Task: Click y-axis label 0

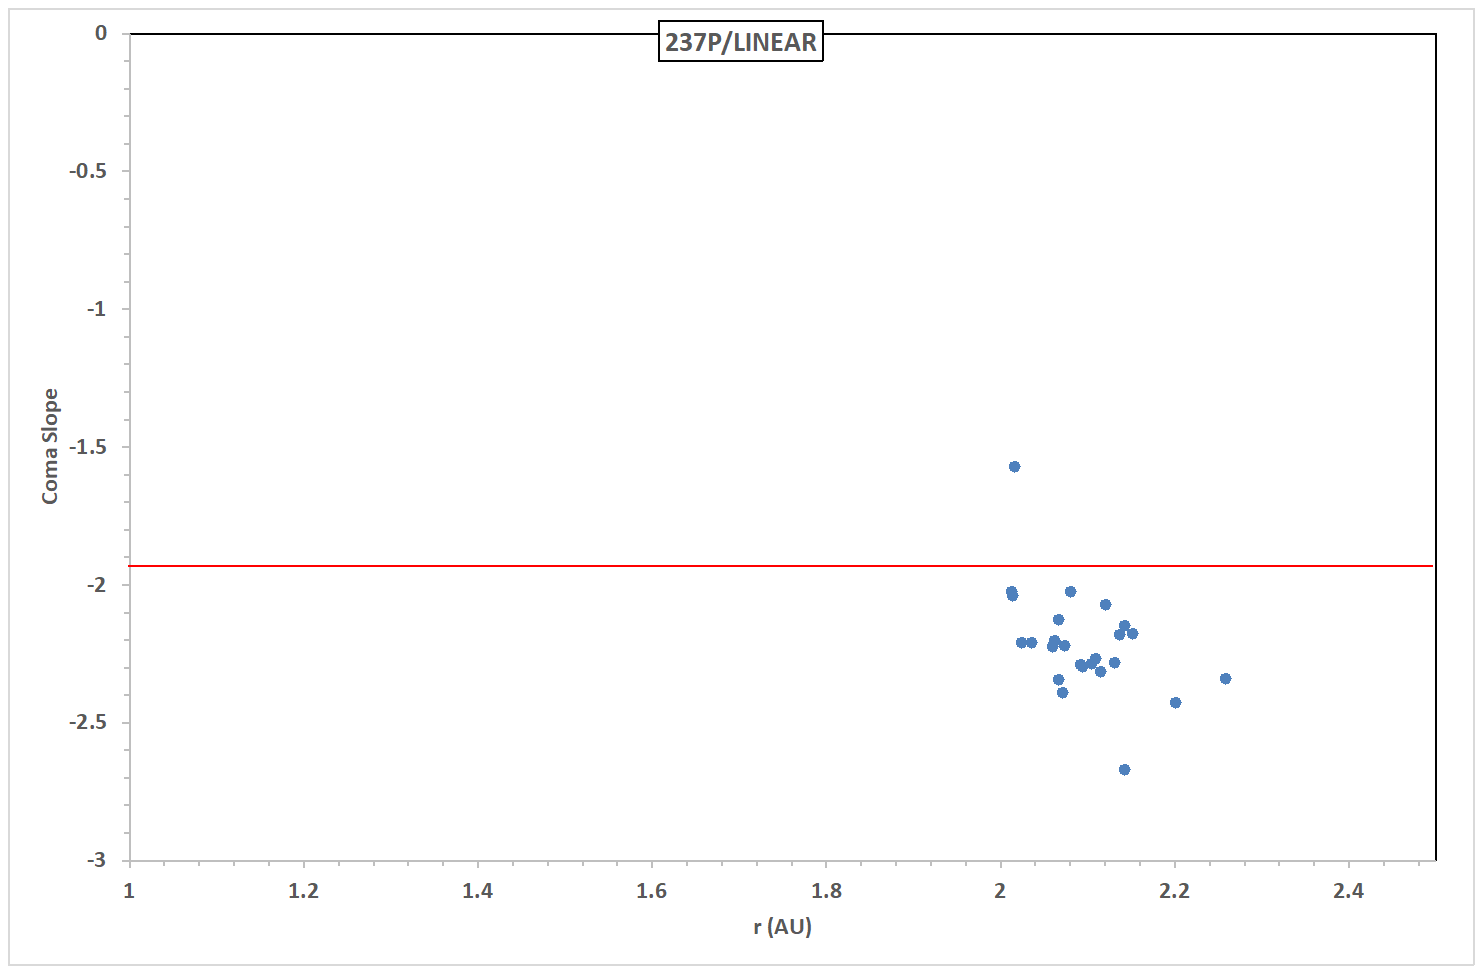Action: 101,33
